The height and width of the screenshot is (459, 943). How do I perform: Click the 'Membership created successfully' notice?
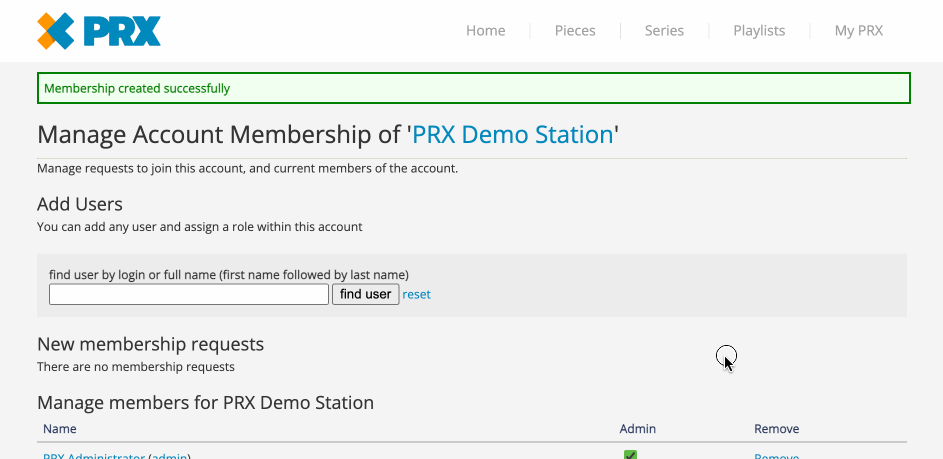(x=474, y=88)
